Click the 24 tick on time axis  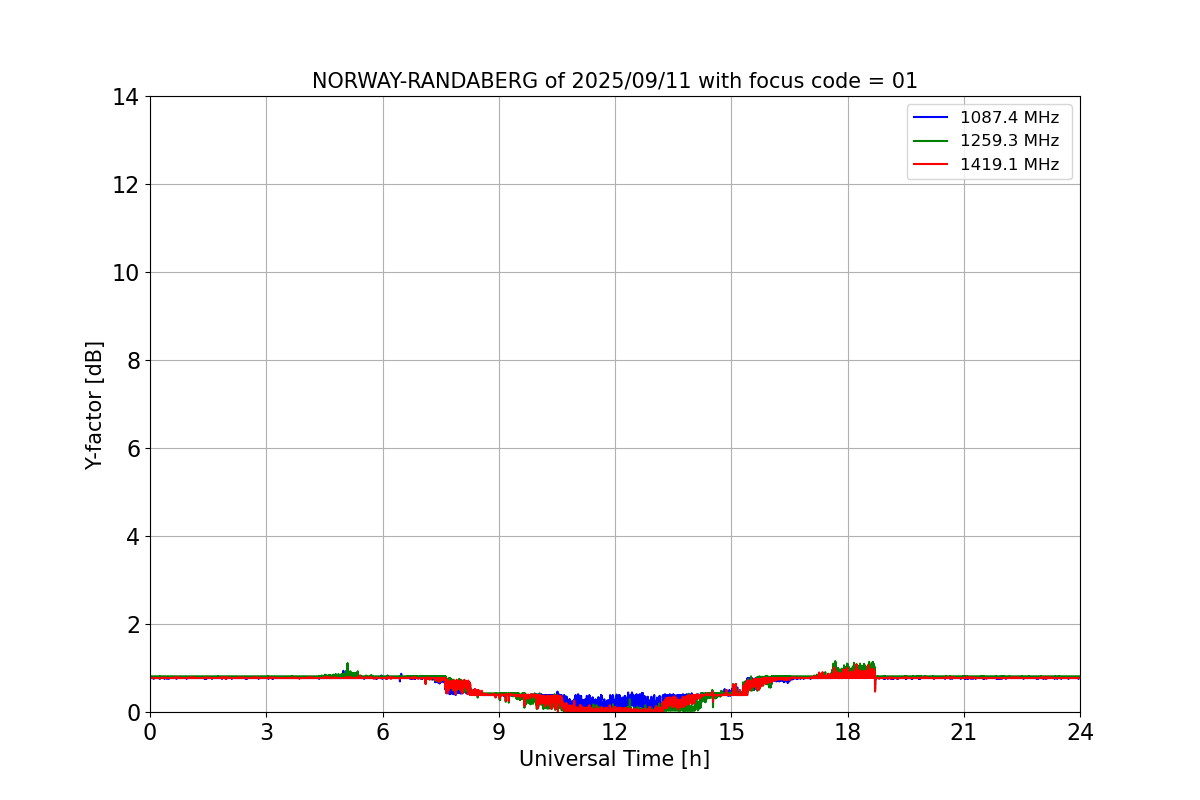(1080, 732)
